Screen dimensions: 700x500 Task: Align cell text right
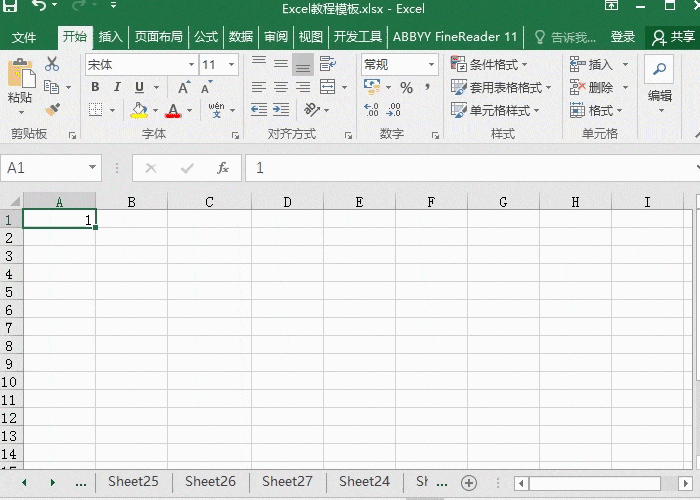303,87
